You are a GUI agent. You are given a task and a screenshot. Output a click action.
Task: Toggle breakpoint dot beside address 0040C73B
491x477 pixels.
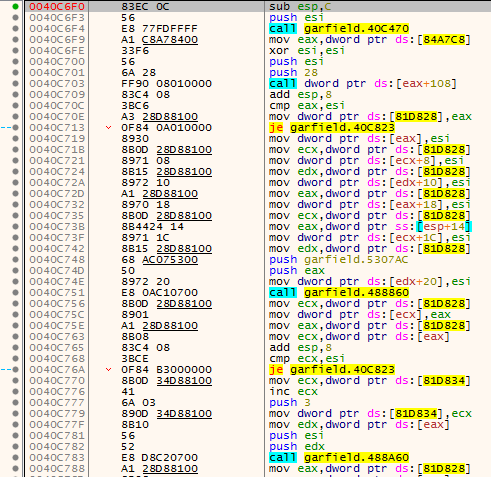(15, 227)
